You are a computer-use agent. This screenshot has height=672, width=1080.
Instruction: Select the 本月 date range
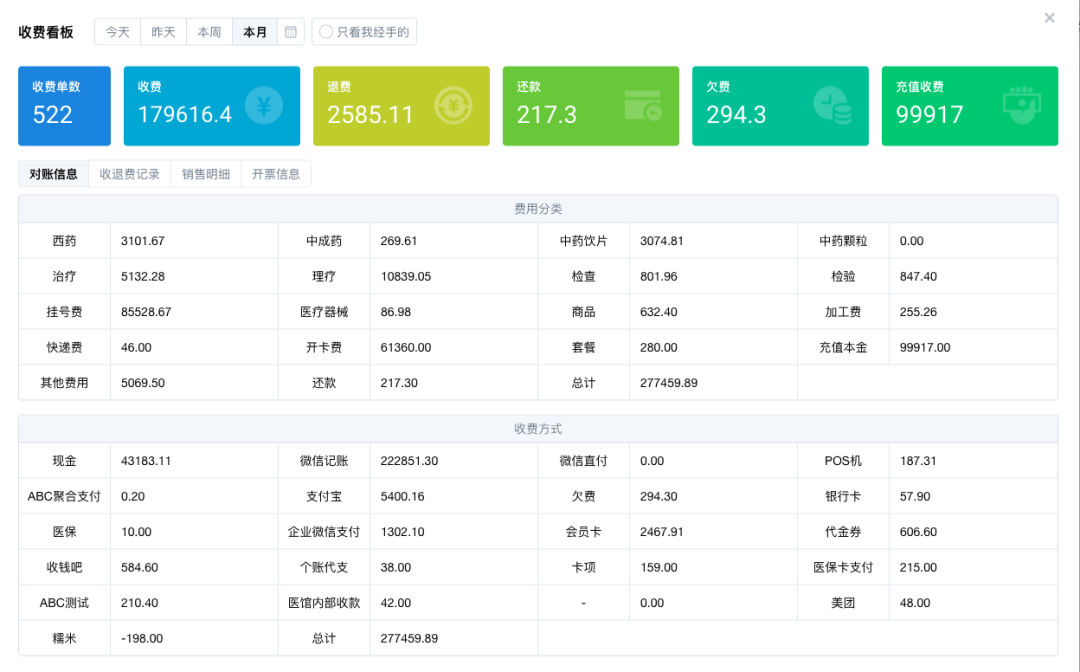click(x=255, y=32)
